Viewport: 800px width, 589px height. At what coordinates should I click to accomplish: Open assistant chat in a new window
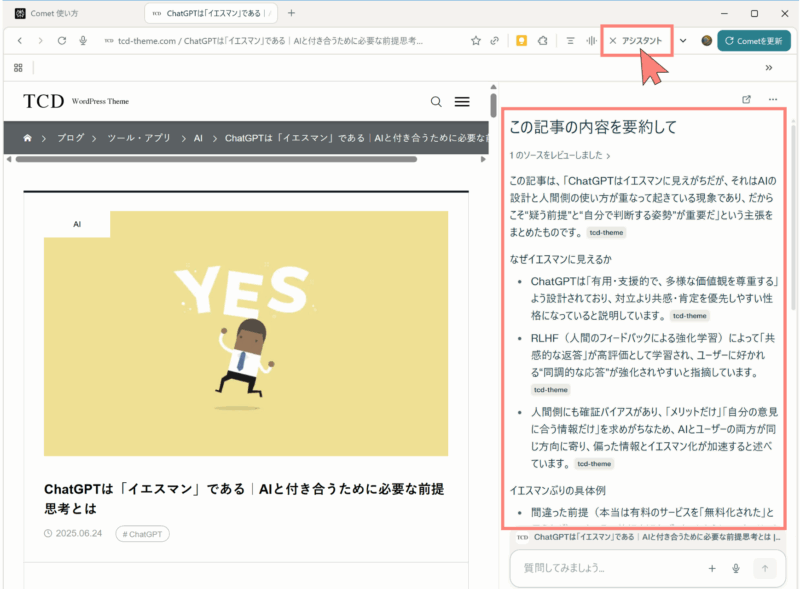(746, 99)
